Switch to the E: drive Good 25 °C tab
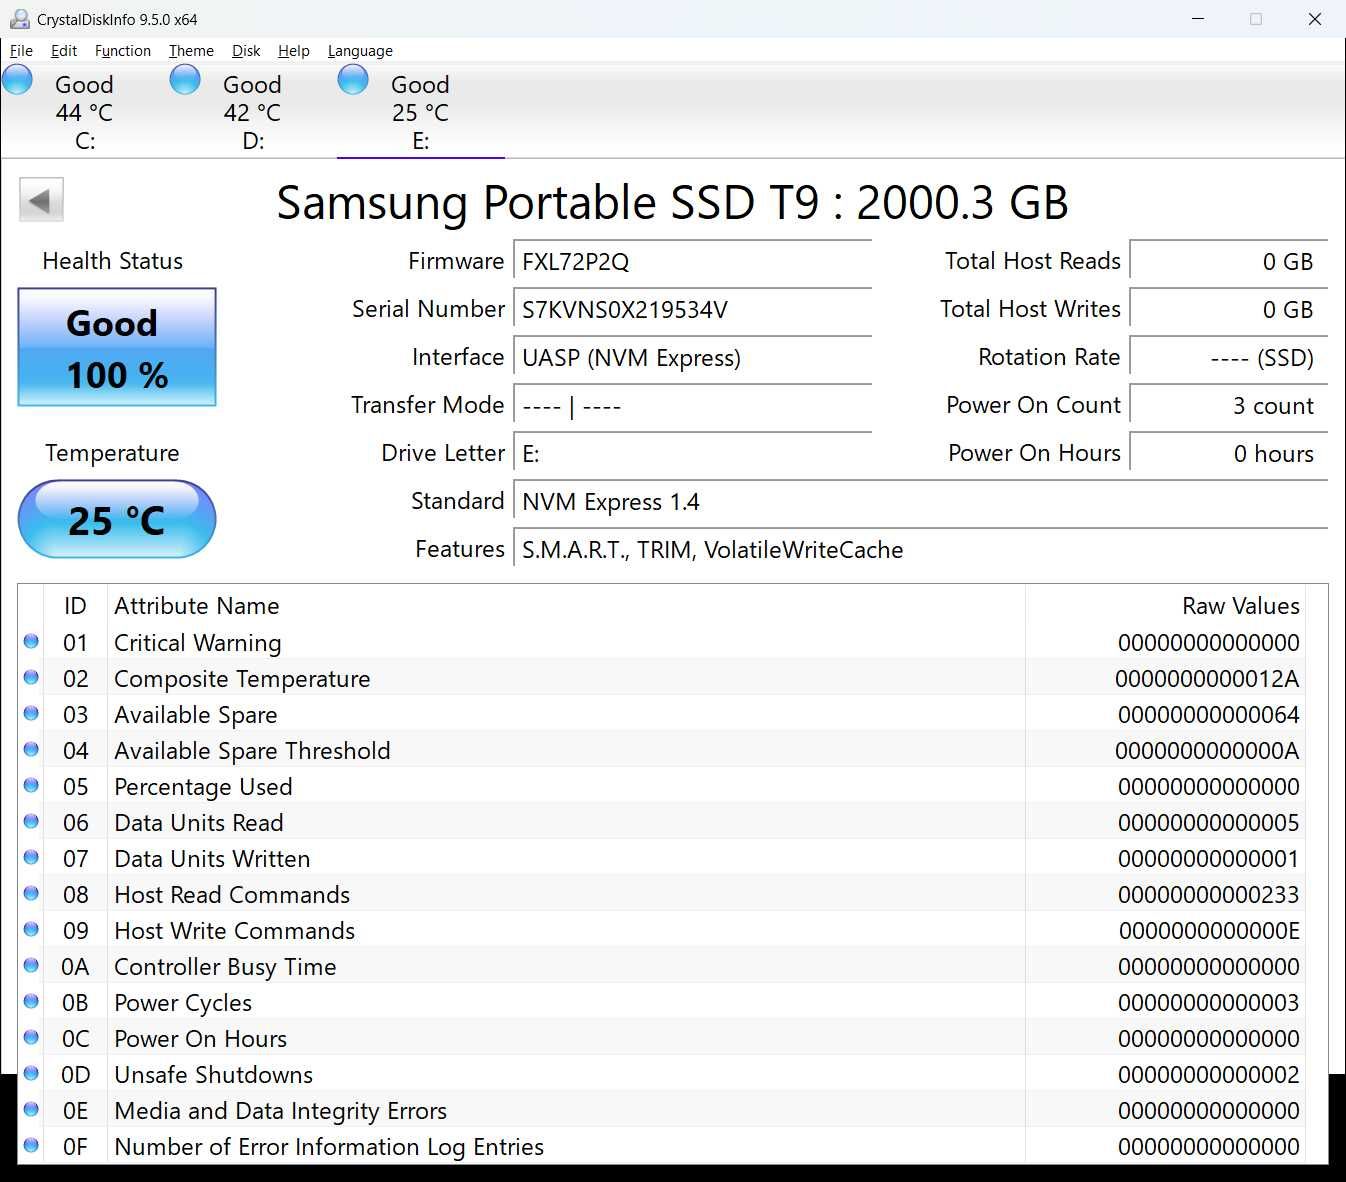 point(421,111)
